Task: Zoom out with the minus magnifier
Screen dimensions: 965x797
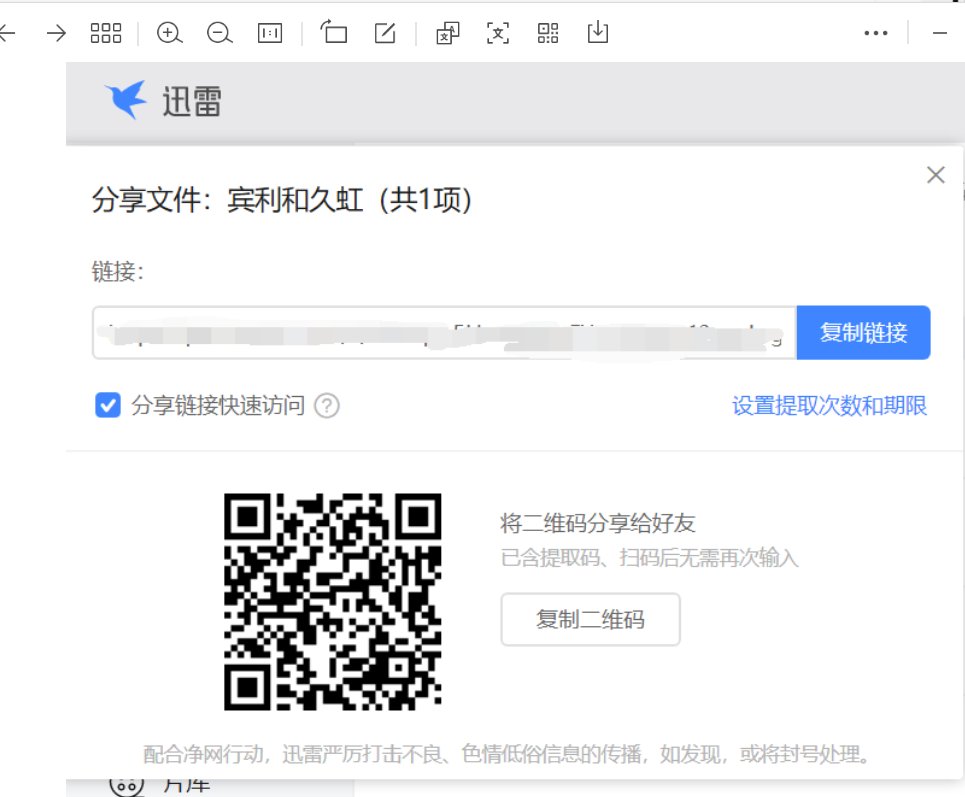Action: (x=220, y=33)
